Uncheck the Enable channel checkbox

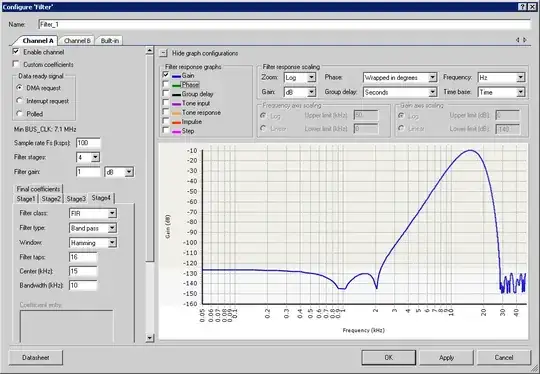tap(16, 52)
